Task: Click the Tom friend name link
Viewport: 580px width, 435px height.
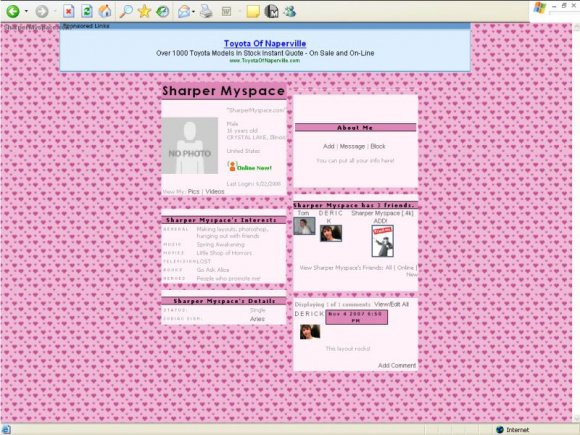Action: click(303, 213)
